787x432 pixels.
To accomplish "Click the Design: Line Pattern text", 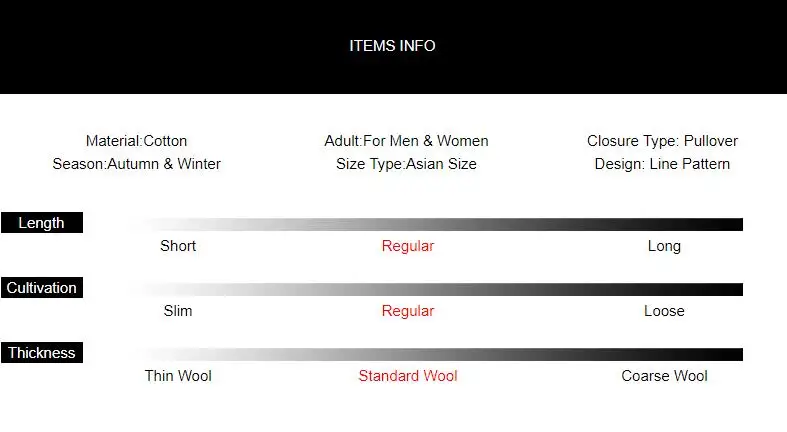I will [662, 164].
